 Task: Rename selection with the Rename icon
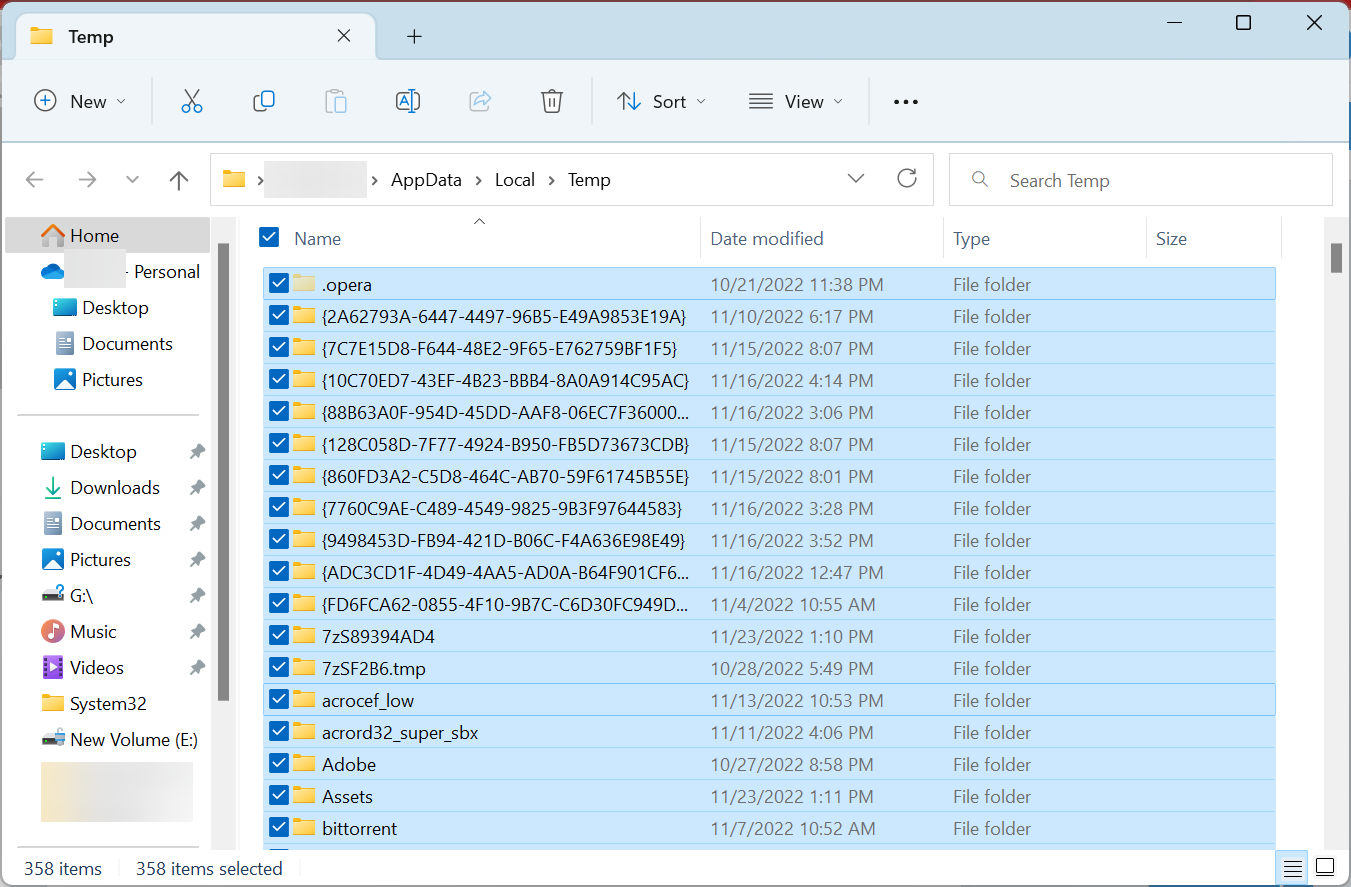click(408, 101)
